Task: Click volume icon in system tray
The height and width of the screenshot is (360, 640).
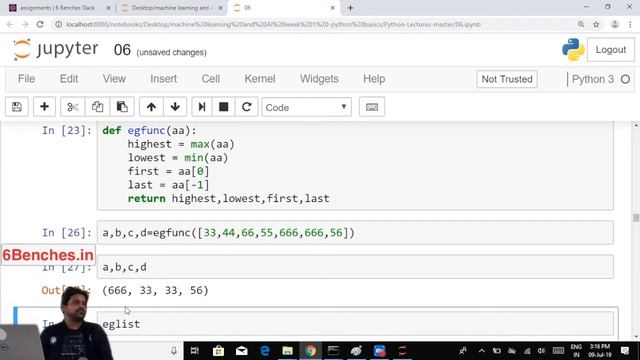Action: 542,351
